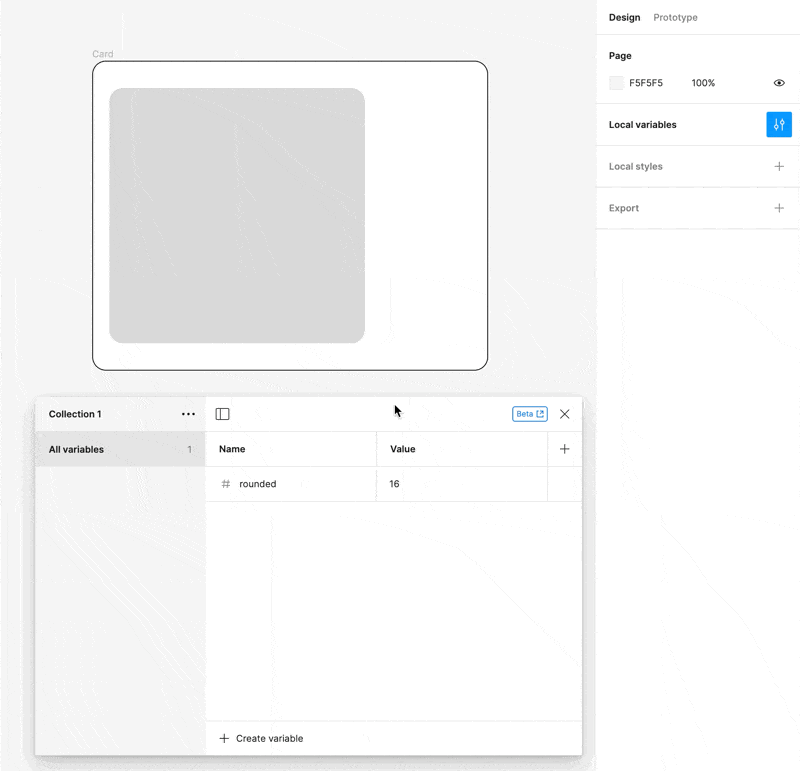Switch to the Prototype tab

(675, 17)
